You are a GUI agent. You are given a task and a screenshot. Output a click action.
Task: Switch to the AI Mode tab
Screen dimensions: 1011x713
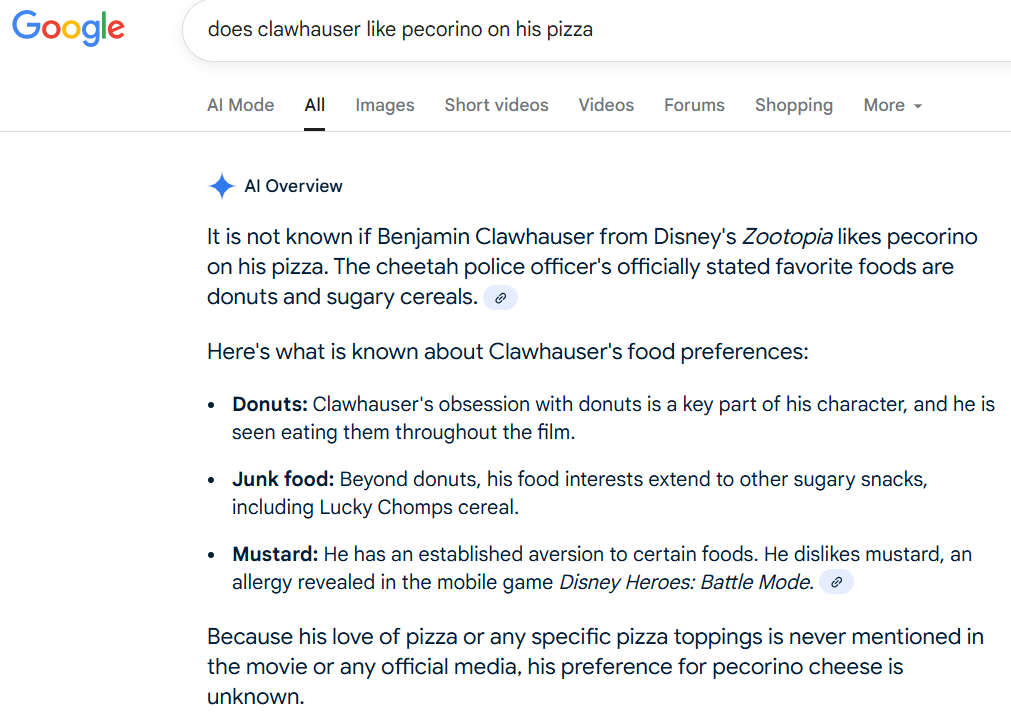click(x=240, y=105)
